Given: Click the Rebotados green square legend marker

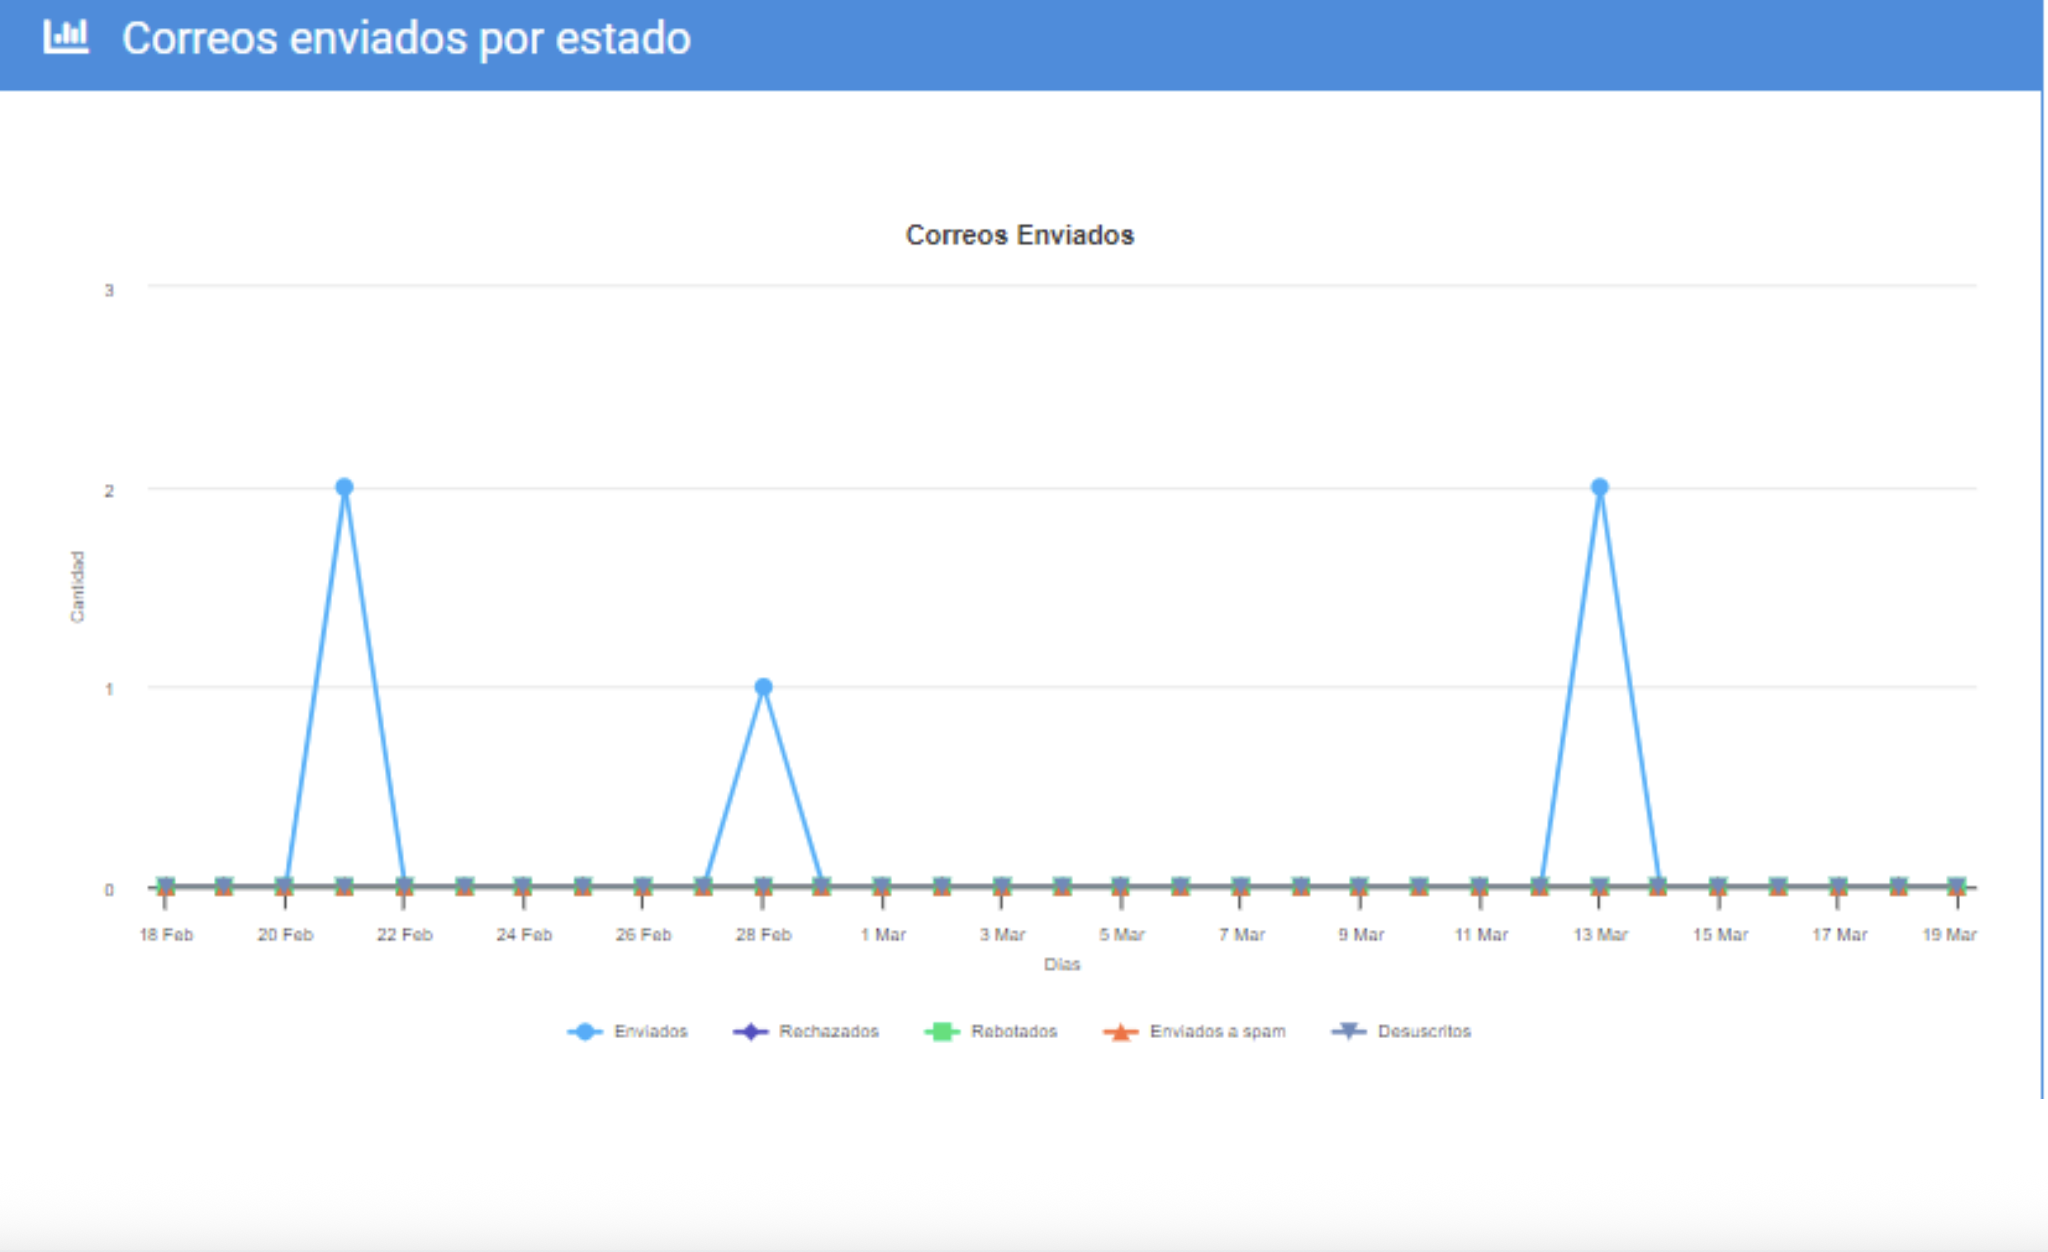Looking at the screenshot, I should coord(941,1031).
